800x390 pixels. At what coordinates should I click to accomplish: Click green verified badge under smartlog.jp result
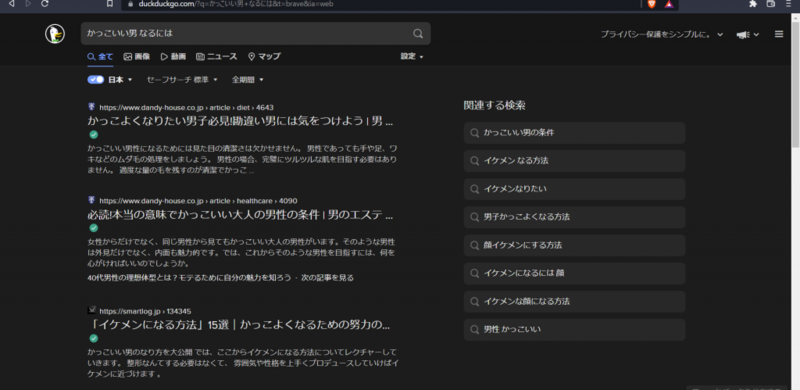point(93,338)
